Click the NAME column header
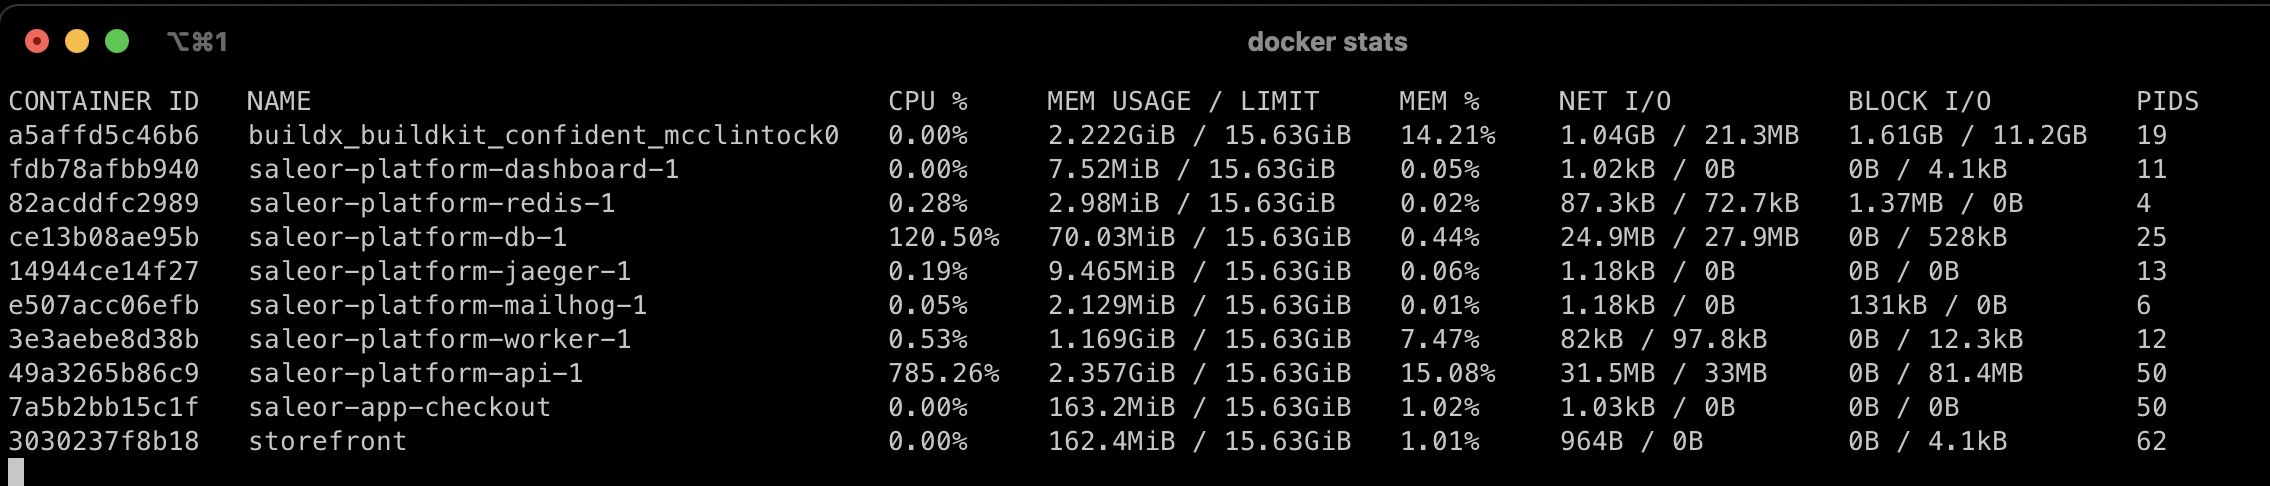The height and width of the screenshot is (486, 2270). (279, 101)
